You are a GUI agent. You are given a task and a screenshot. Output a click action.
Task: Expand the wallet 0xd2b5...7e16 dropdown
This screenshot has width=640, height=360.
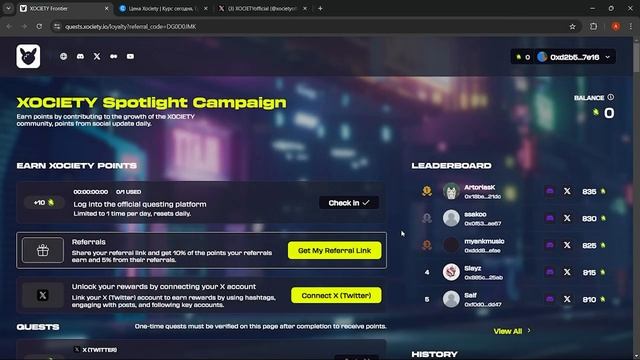(575, 57)
